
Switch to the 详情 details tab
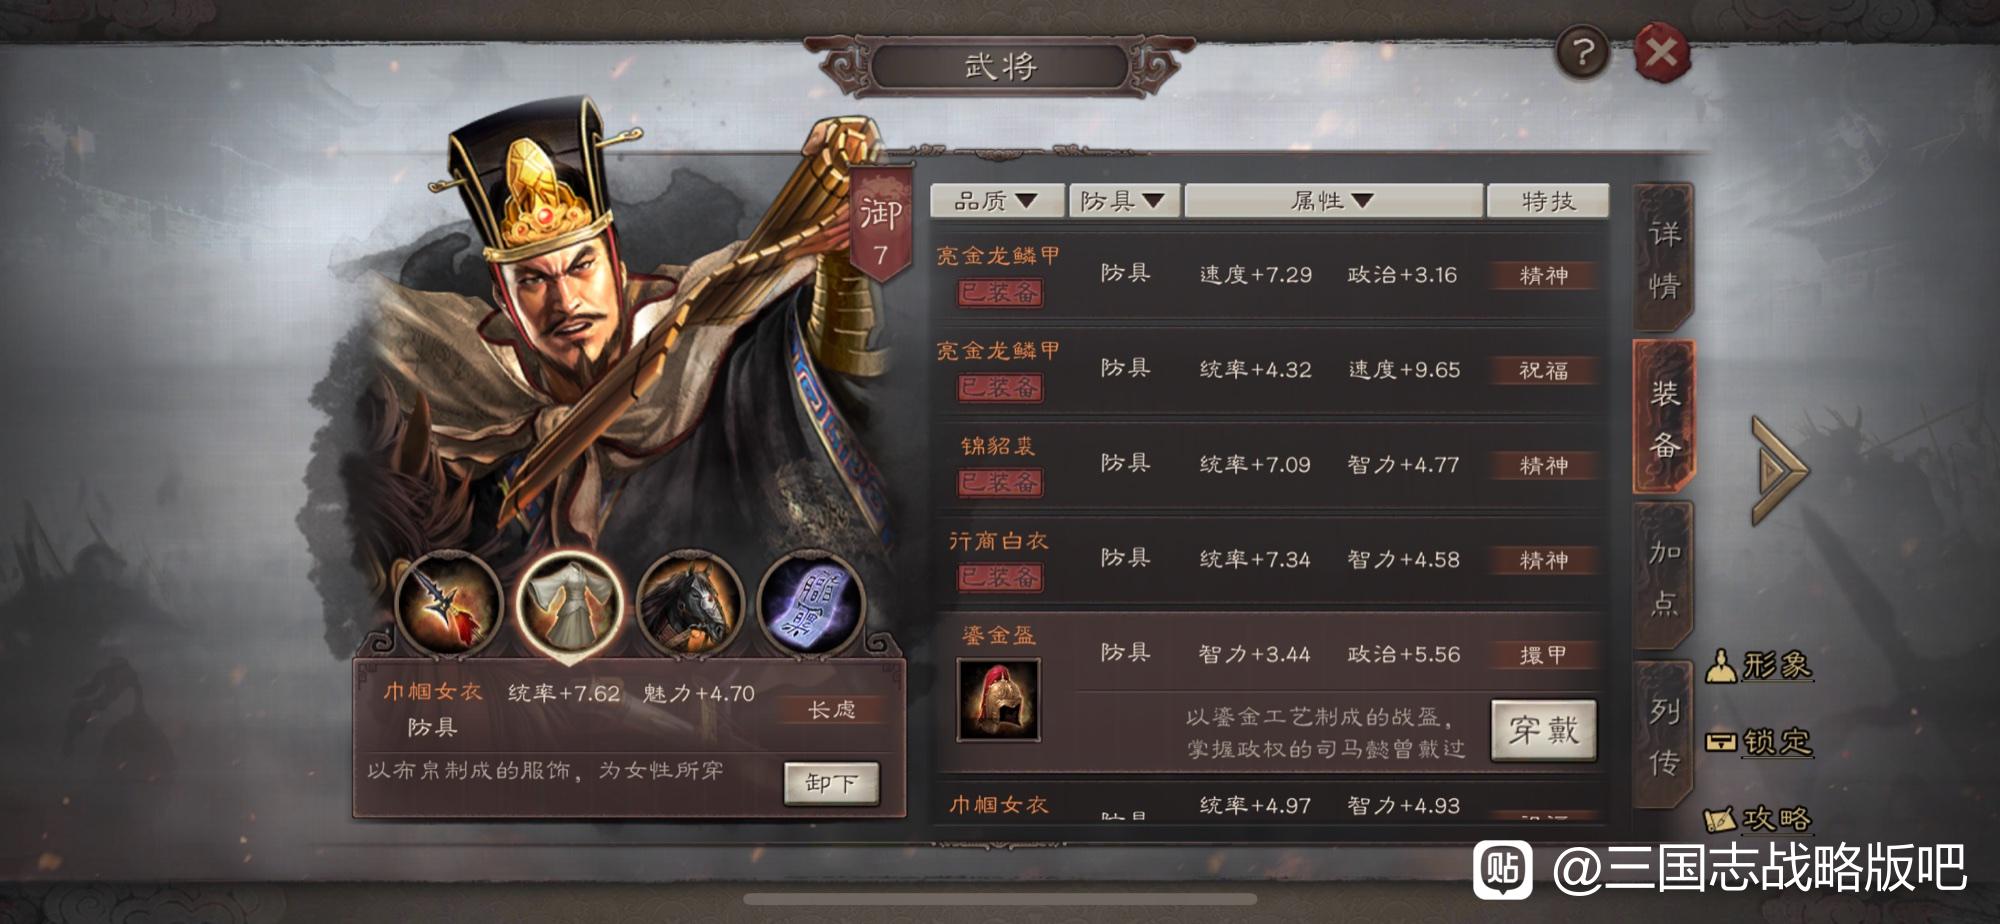[1664, 259]
